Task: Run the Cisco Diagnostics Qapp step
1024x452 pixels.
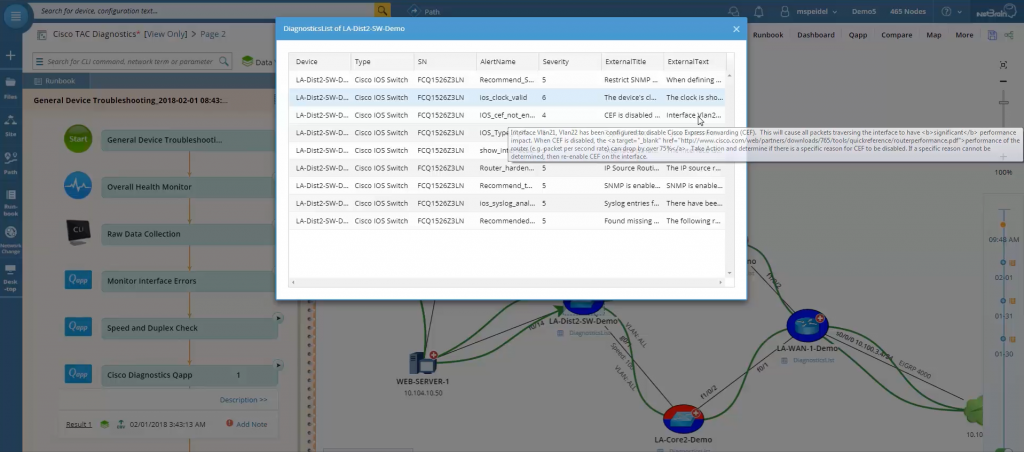Action: (x=278, y=365)
